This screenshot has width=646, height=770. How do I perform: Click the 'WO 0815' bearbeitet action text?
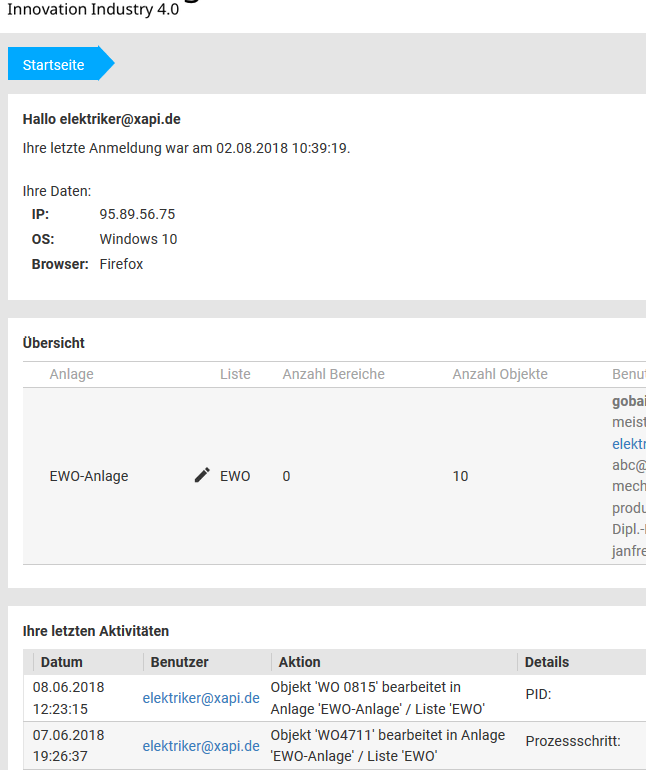pos(377,698)
